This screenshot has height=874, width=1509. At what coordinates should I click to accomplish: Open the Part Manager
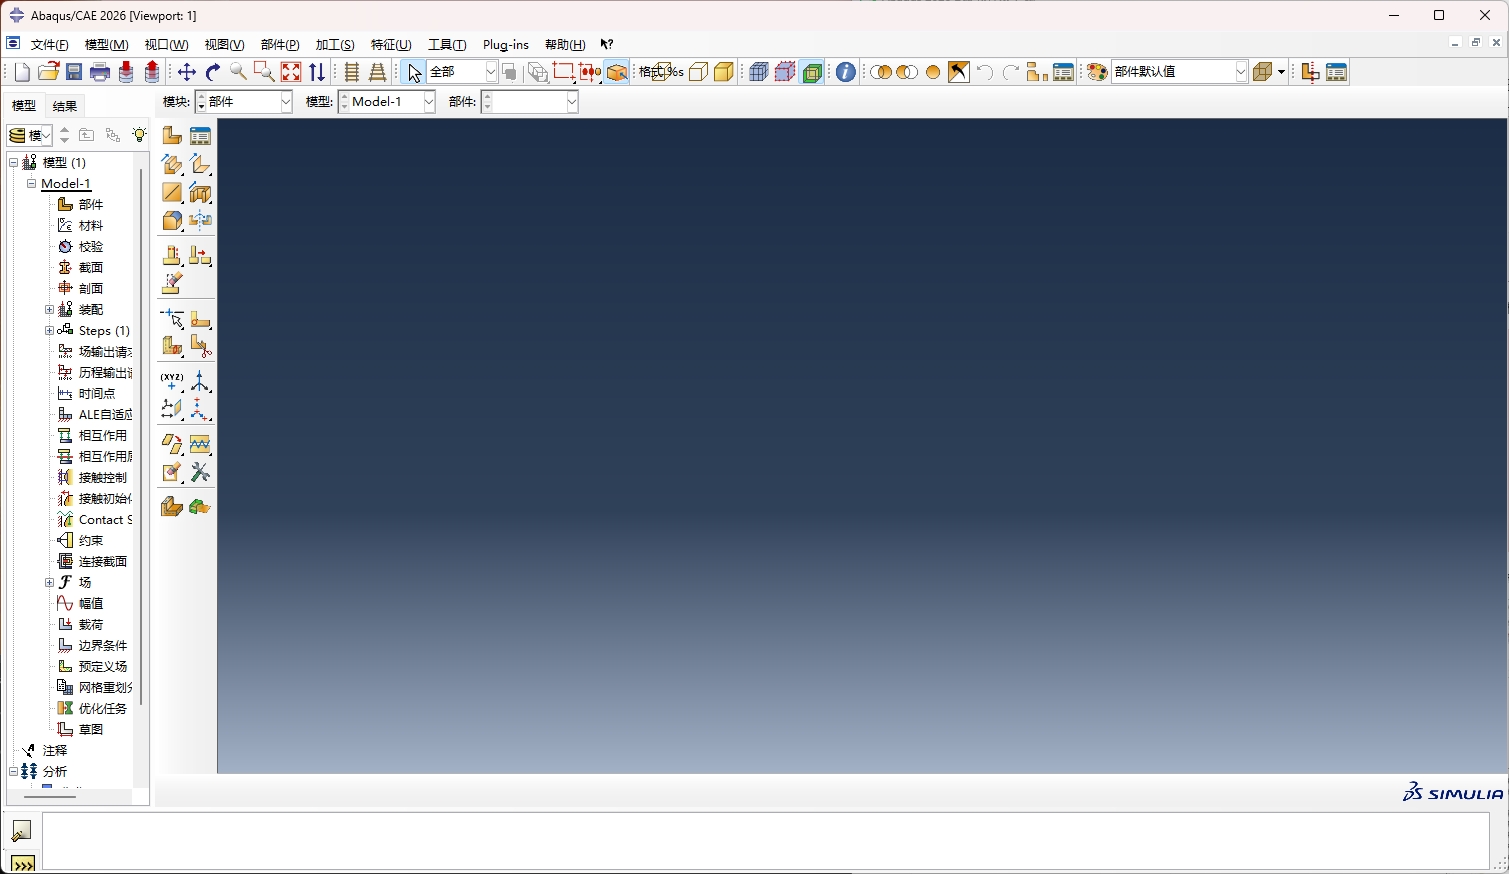coord(201,134)
